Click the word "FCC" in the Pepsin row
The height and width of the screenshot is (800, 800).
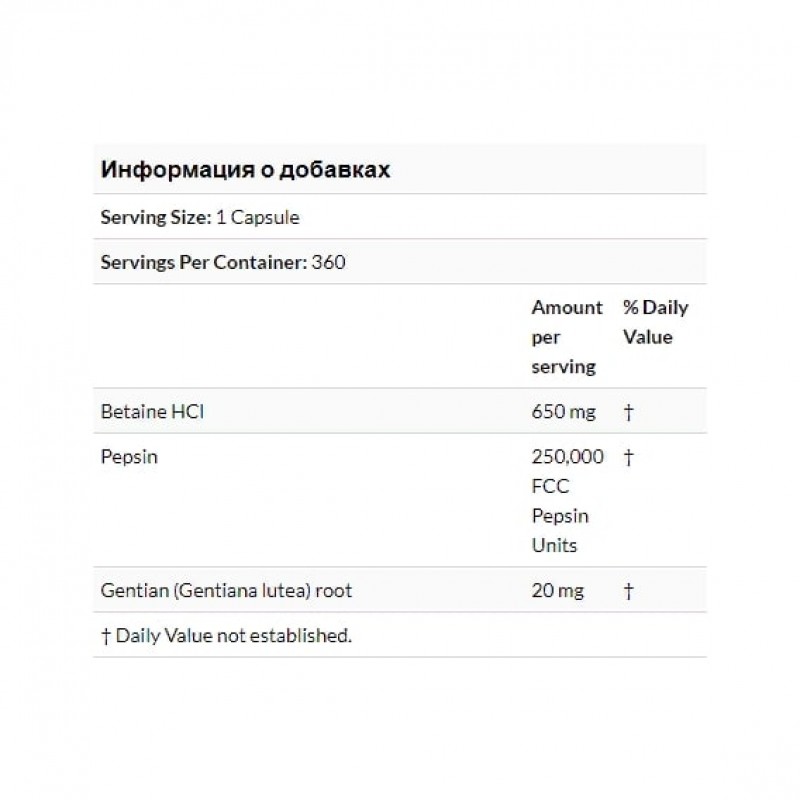(549, 487)
